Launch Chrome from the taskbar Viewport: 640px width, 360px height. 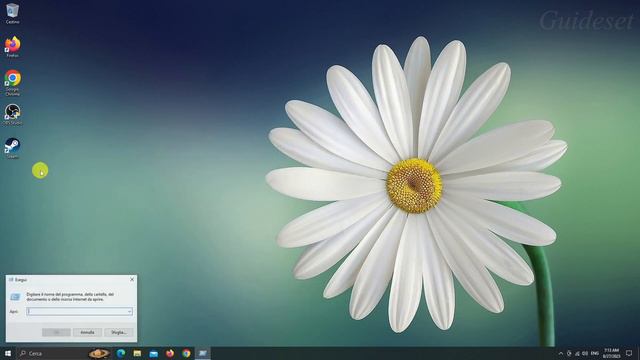[186, 353]
